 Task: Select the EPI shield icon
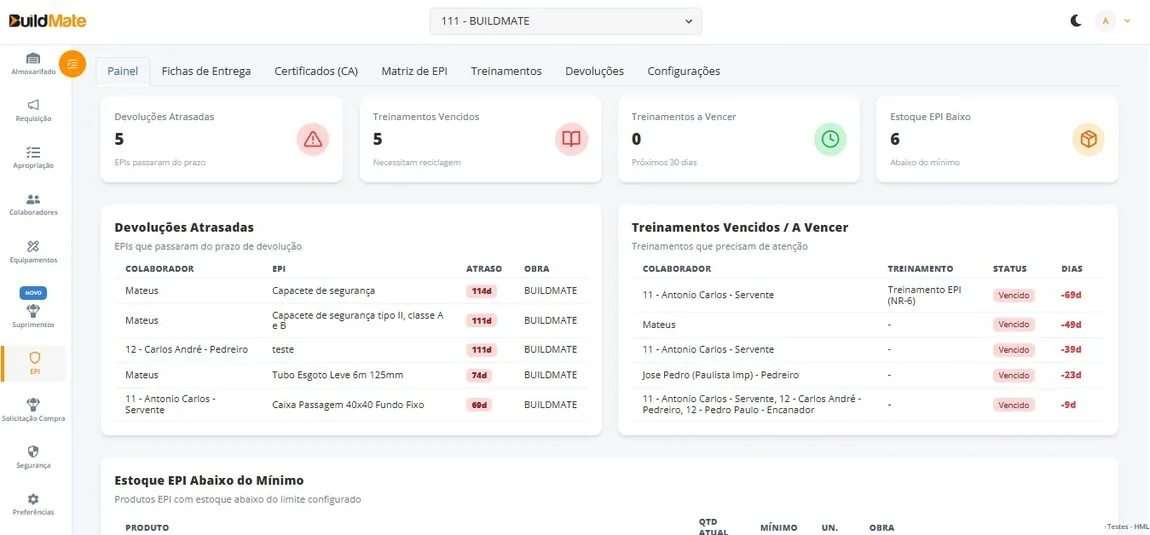(34, 357)
